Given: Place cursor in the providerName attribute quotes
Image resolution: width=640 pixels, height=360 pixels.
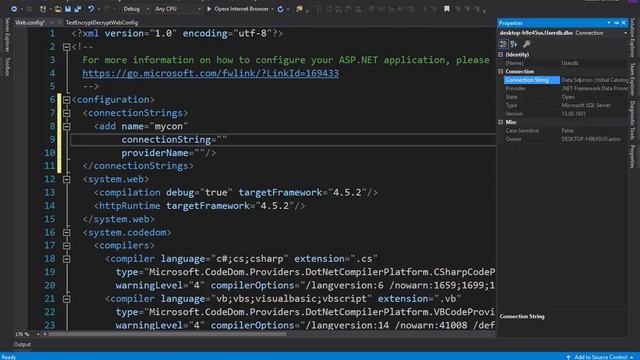Looking at the screenshot, I should tap(200, 153).
